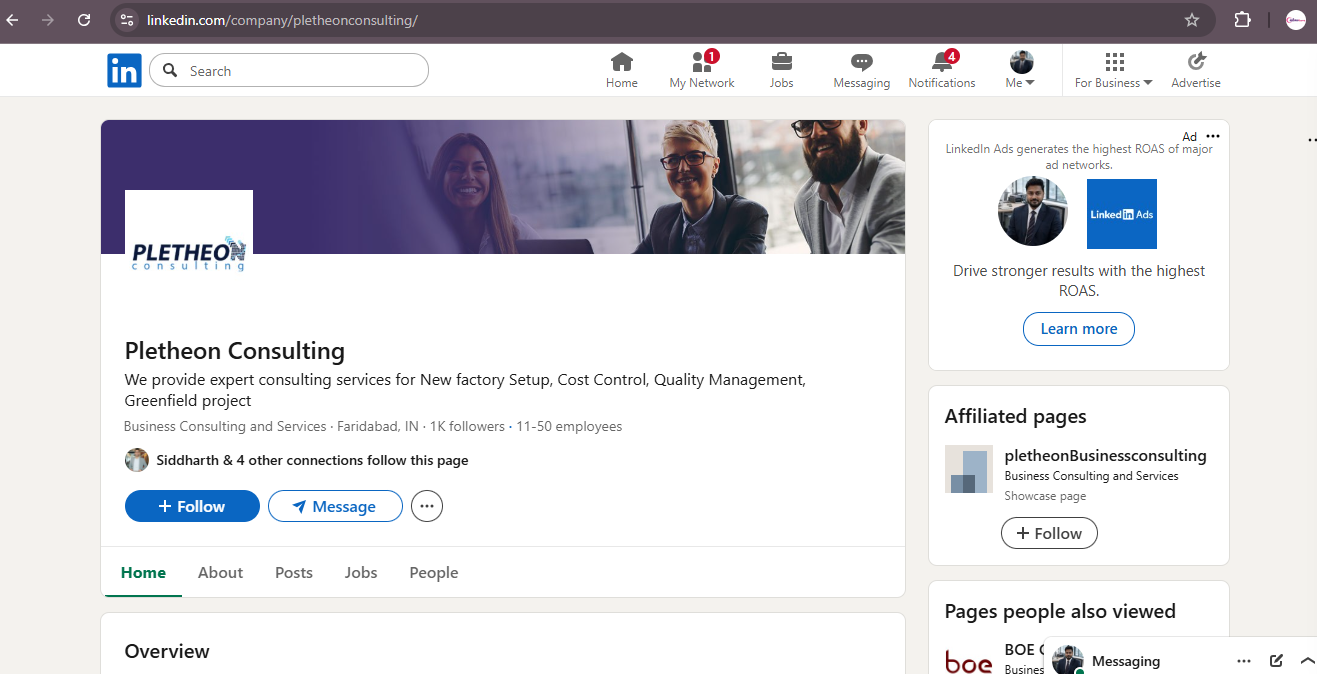This screenshot has height=674, width=1317.
Task: Open Messaging overlay options dots
Action: [1244, 661]
